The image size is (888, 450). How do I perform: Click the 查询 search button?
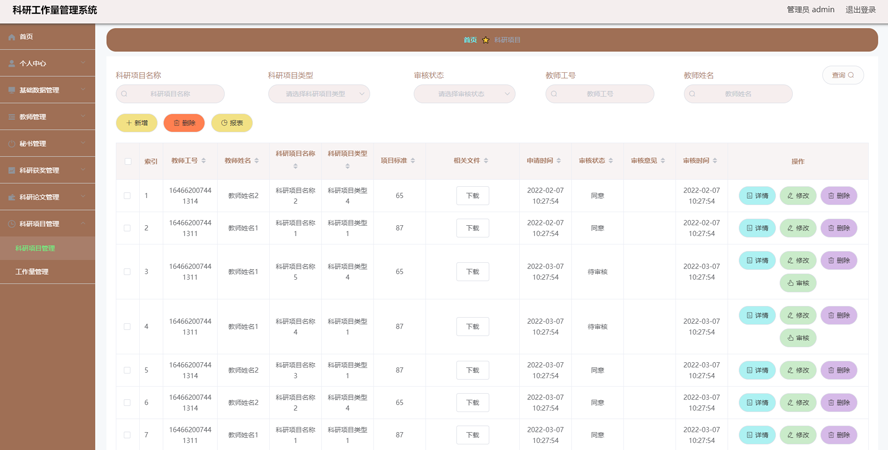(x=843, y=75)
